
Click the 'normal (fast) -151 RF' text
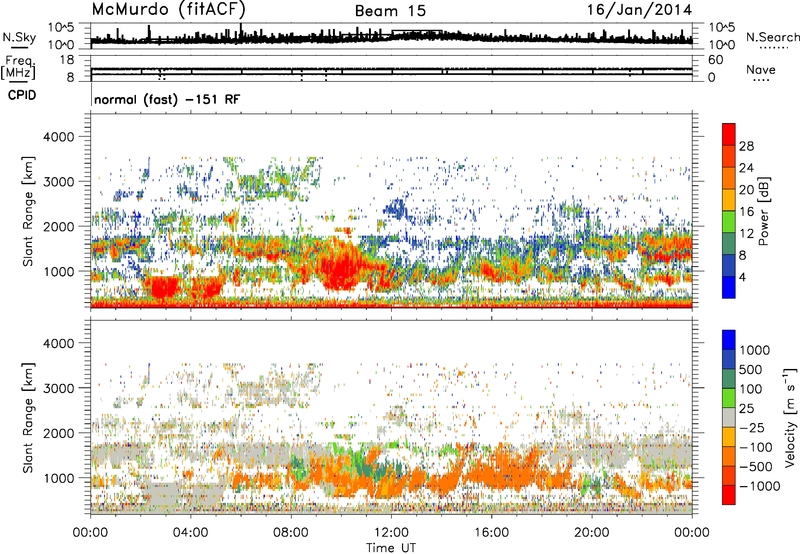click(x=167, y=99)
